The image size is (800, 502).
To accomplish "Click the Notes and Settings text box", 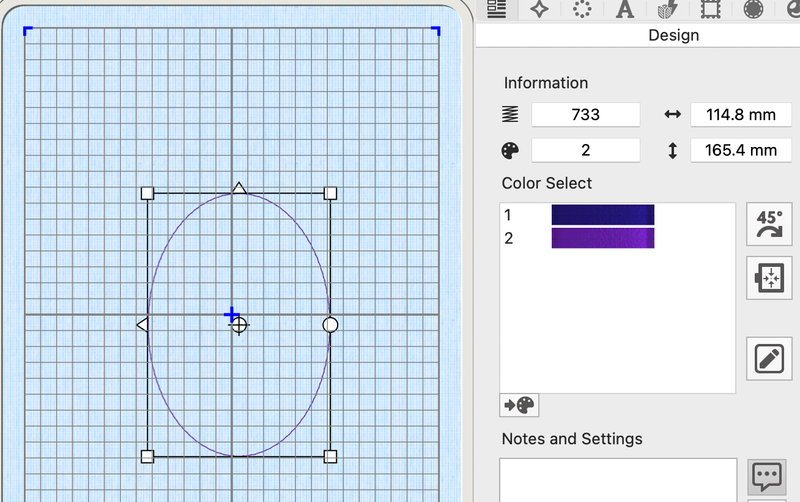I will [x=618, y=480].
